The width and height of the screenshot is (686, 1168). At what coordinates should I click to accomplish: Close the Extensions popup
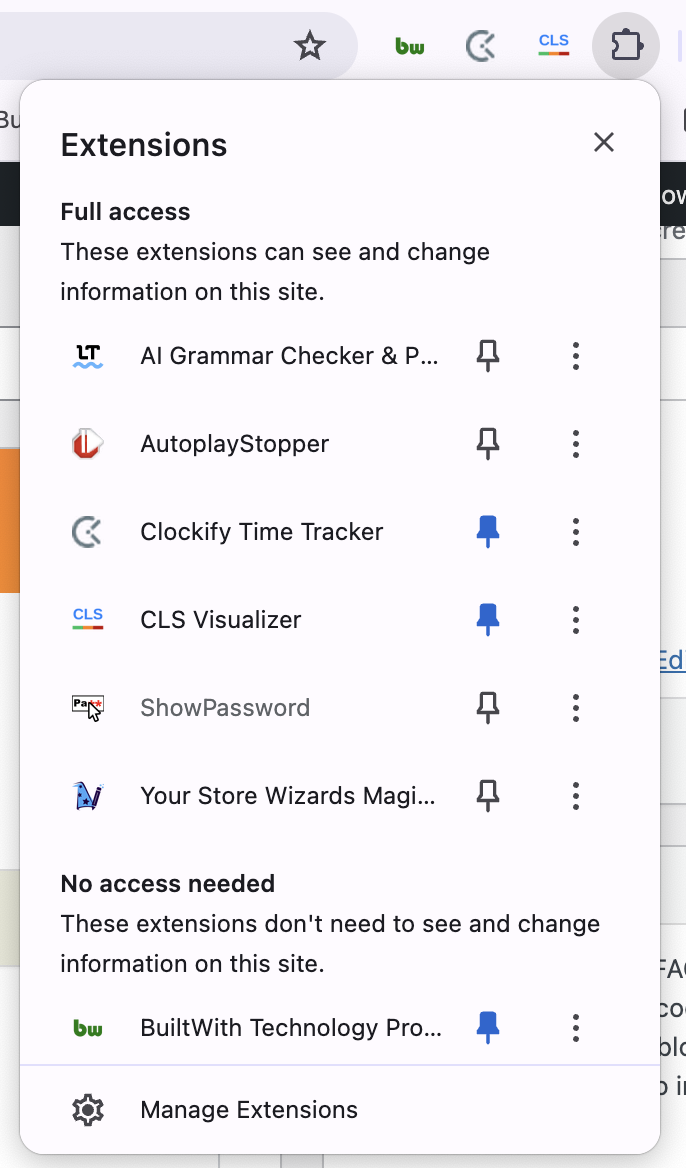click(603, 143)
